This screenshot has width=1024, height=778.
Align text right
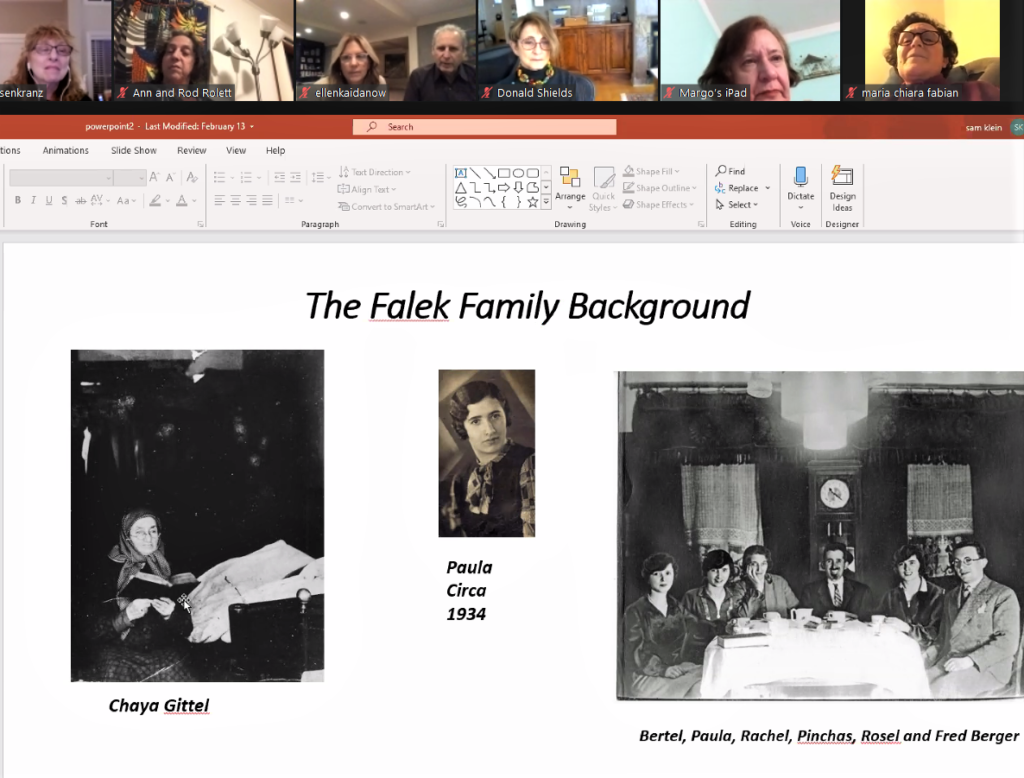(x=251, y=201)
